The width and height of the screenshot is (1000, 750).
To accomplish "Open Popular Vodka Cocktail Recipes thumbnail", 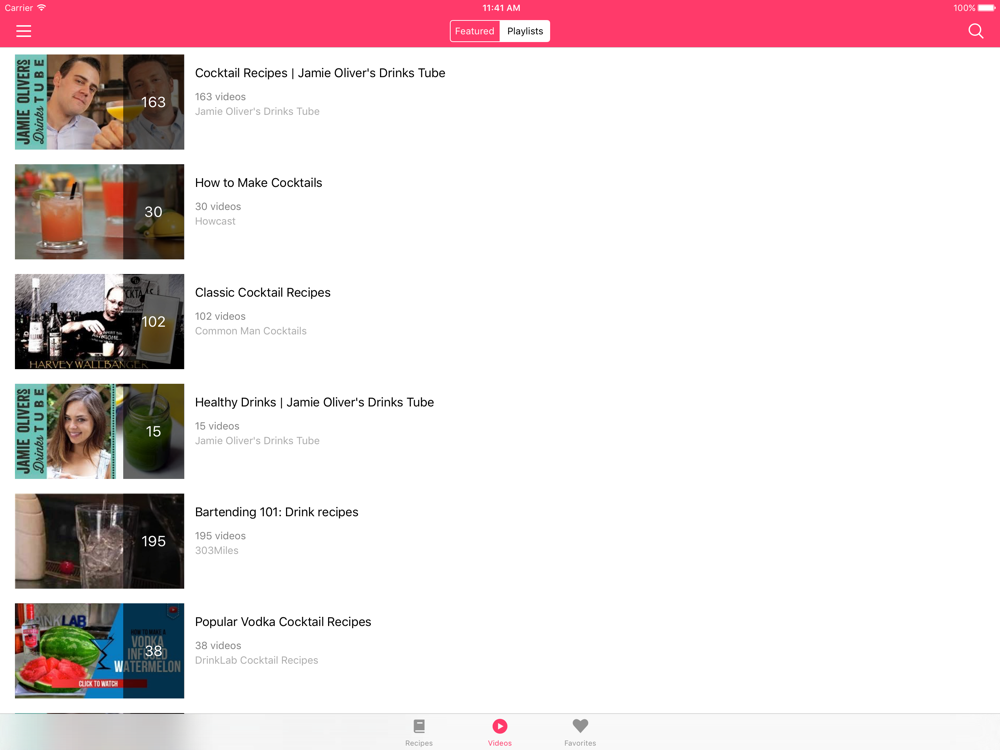I will [99, 651].
